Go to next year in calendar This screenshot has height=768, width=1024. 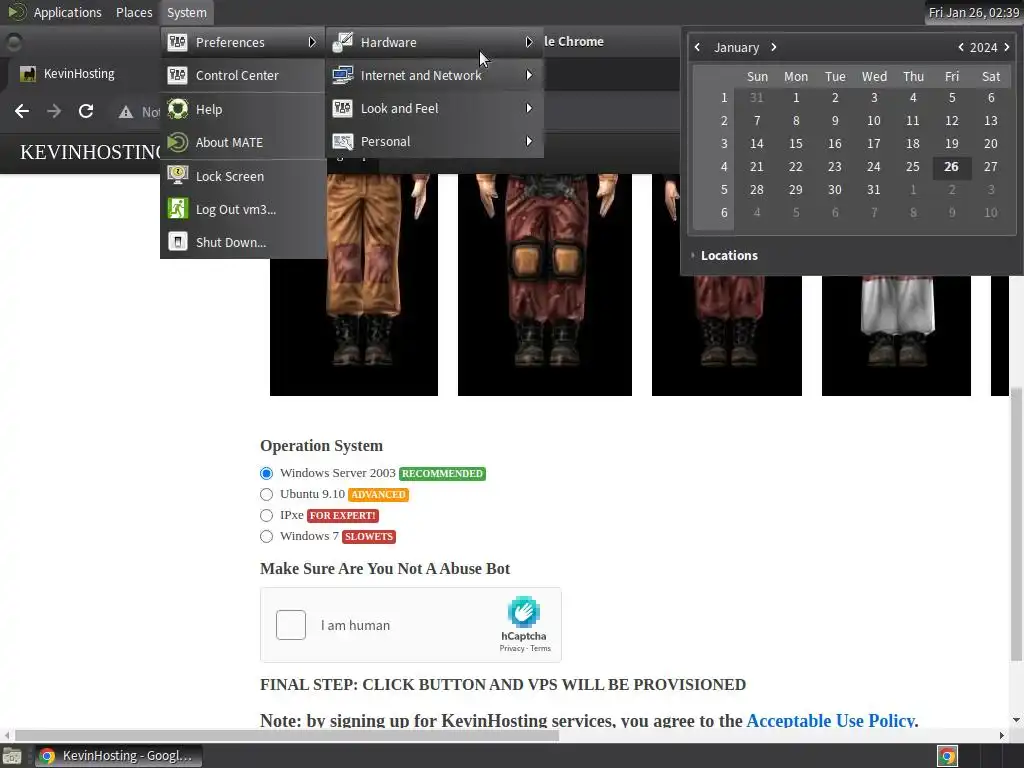[1006, 47]
